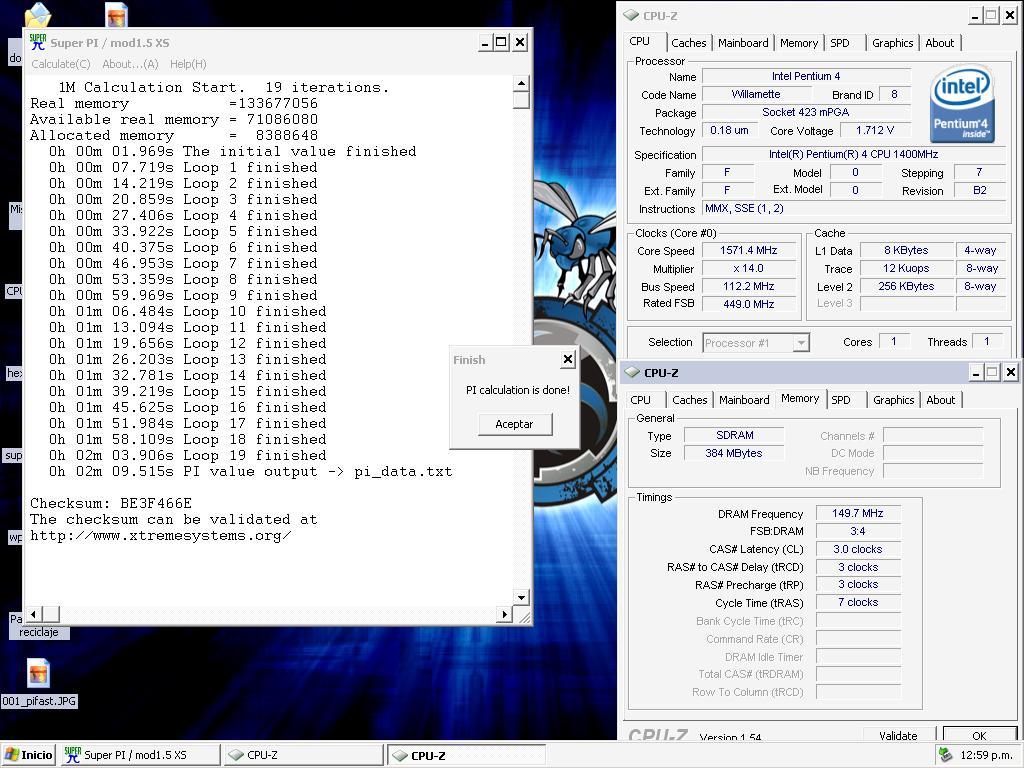Select Mainboard tab in lower CPU-Z window
The height and width of the screenshot is (768, 1024).
744,400
